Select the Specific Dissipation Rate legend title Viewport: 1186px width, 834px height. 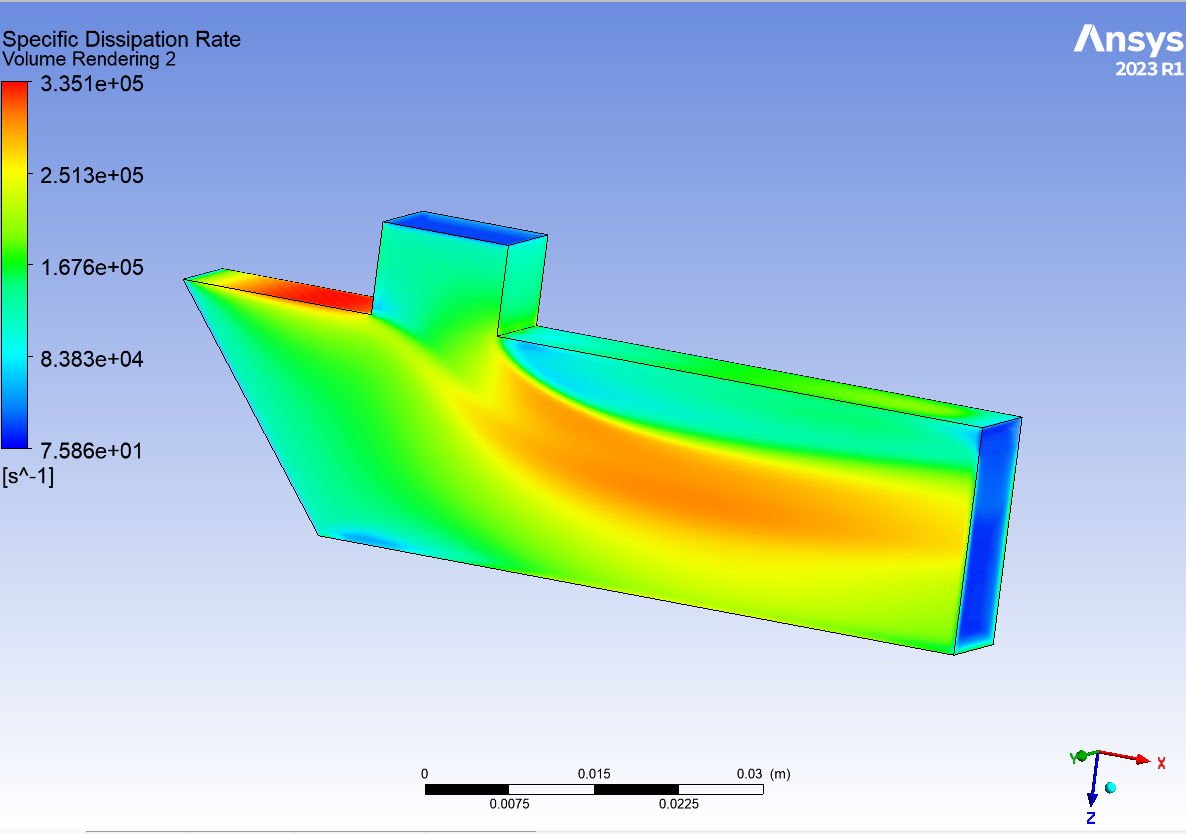[x=121, y=40]
